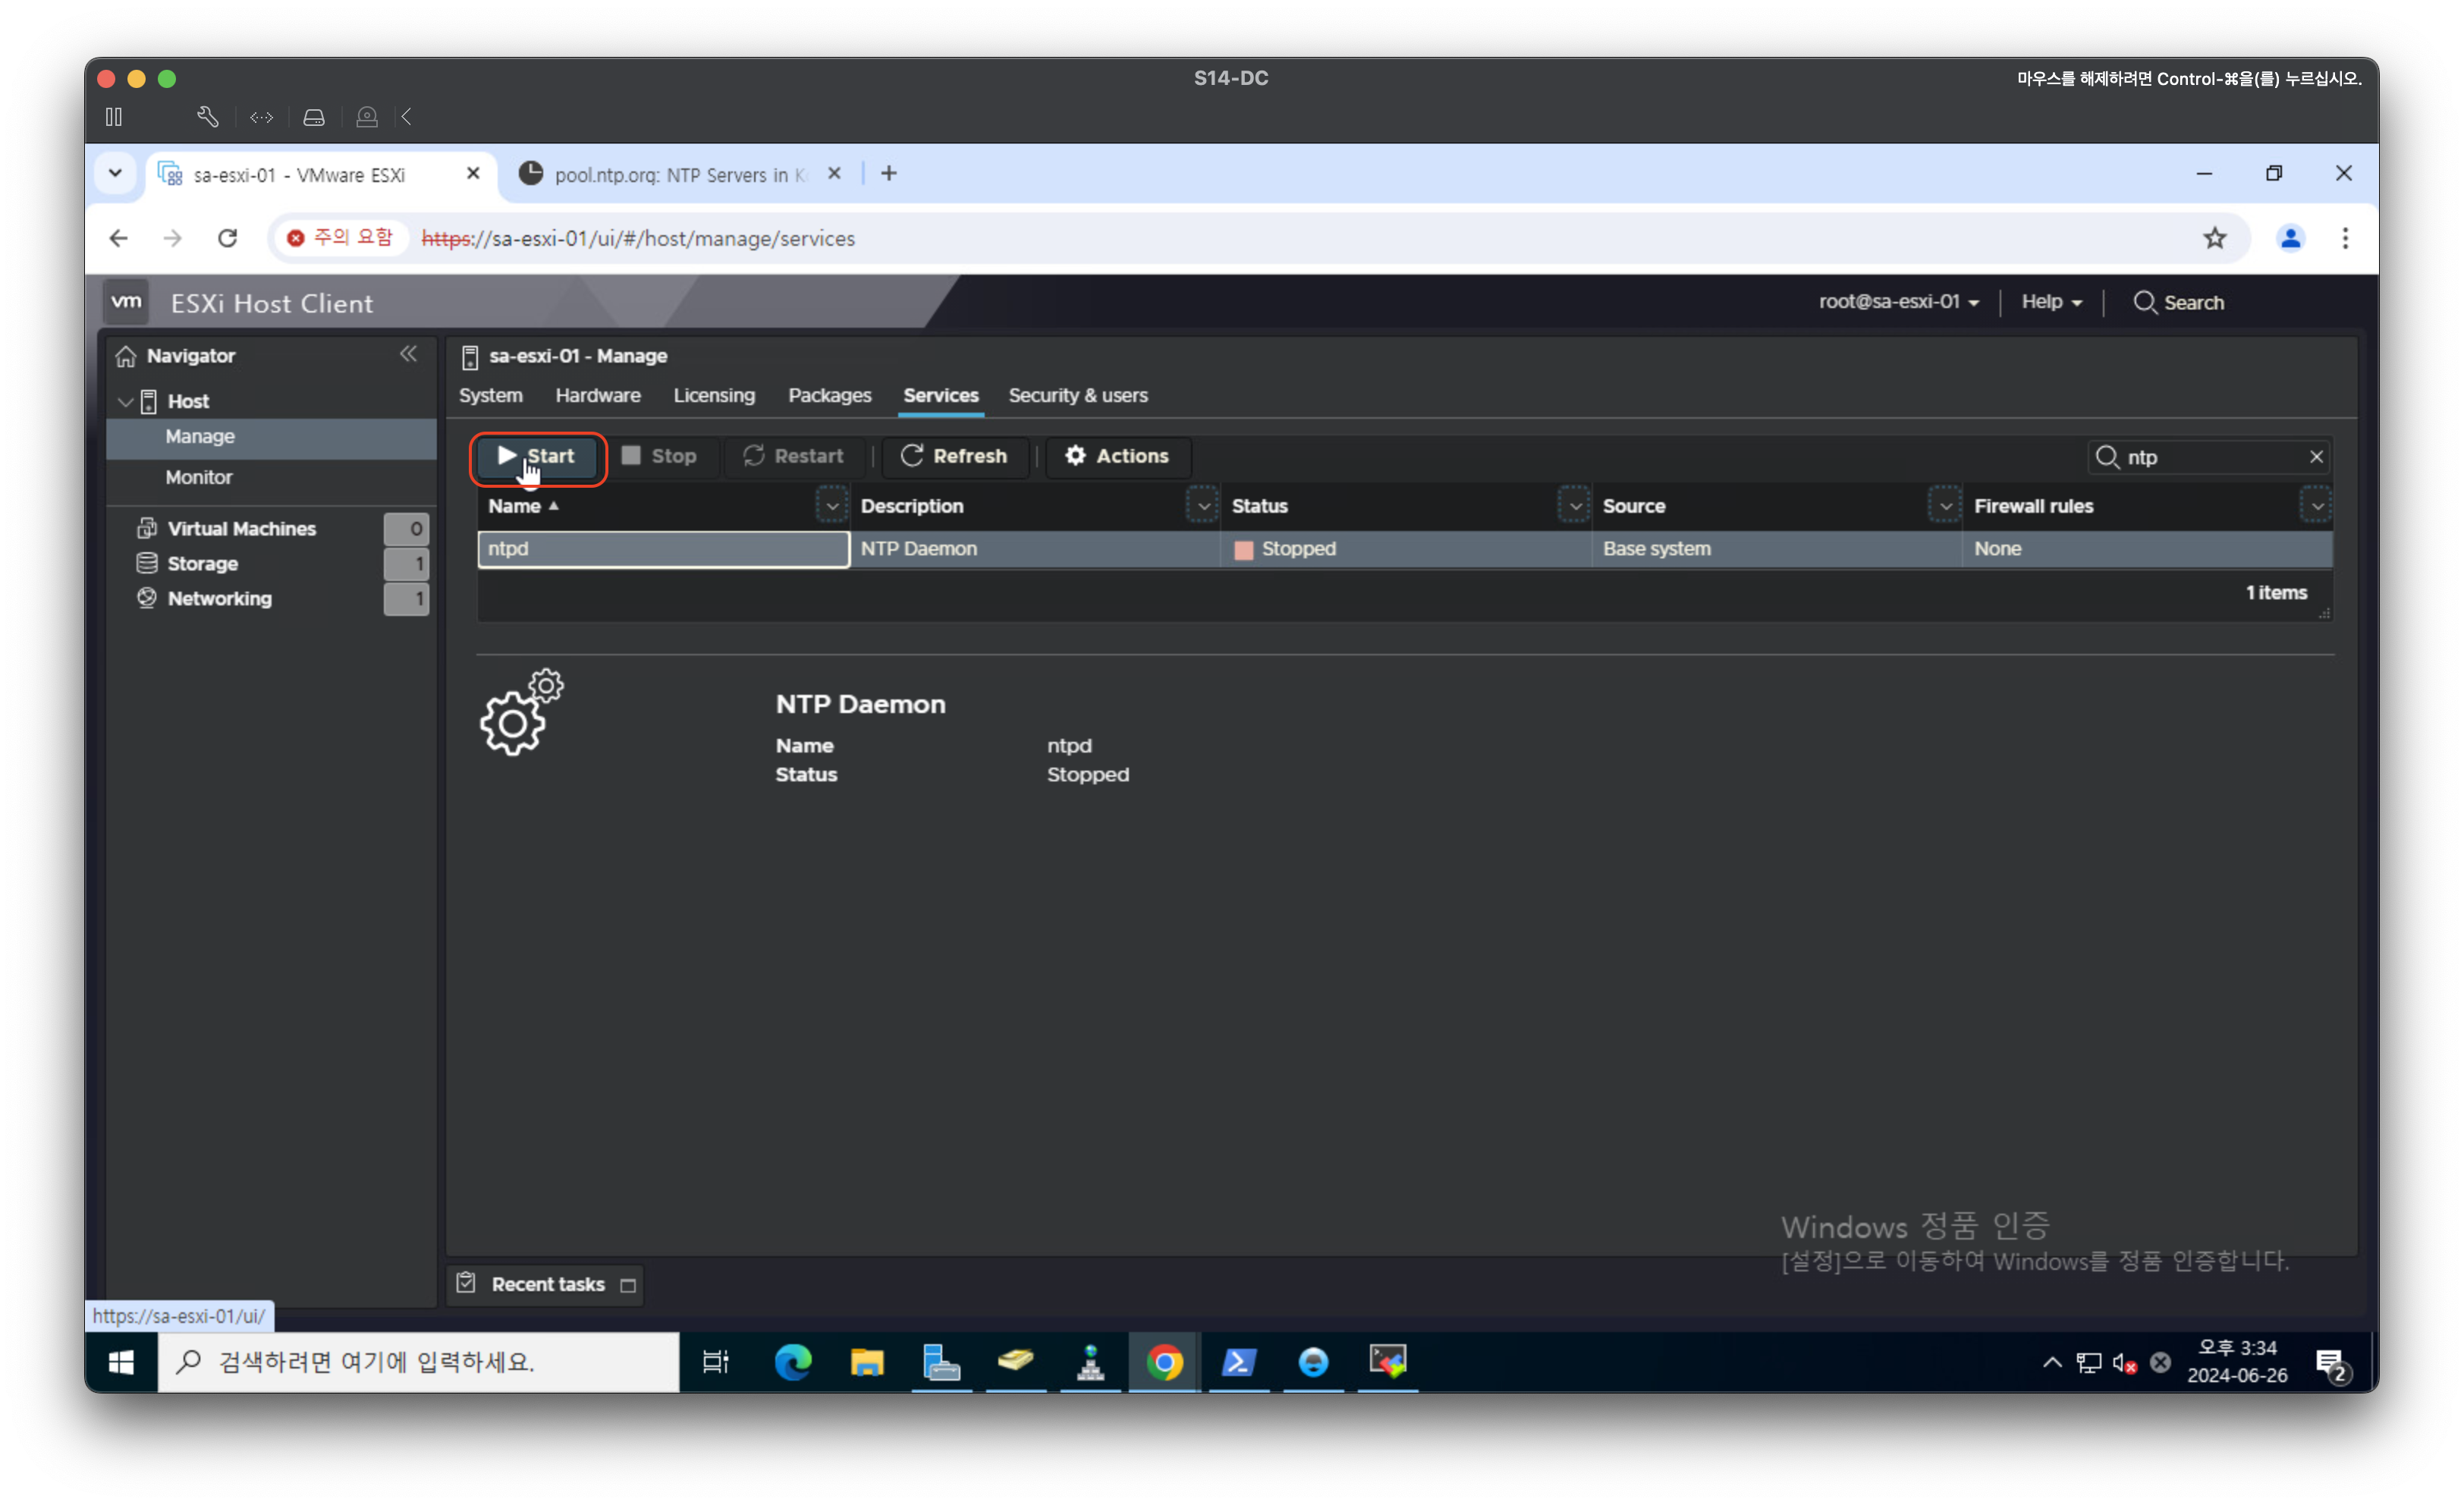Open the Status column dropdown arrow

click(x=1574, y=506)
